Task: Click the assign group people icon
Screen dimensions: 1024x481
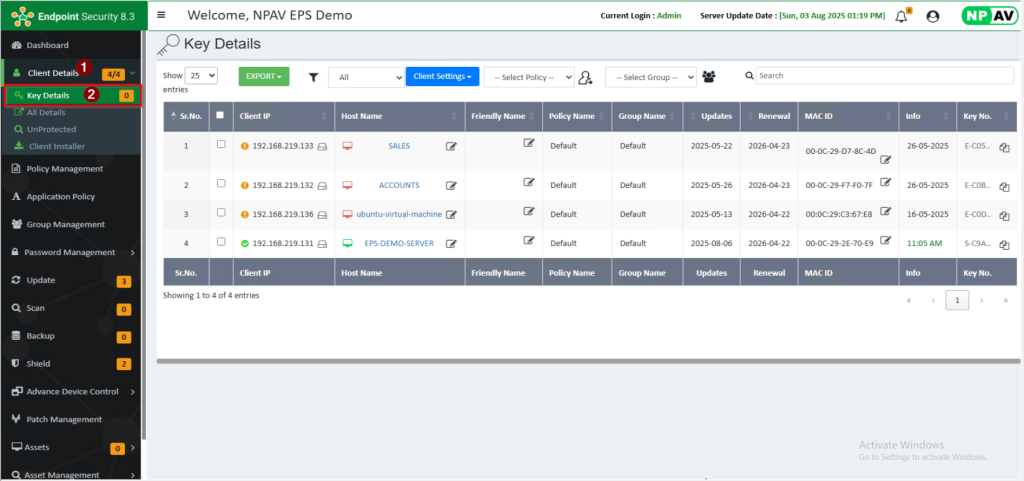Action: coord(709,77)
